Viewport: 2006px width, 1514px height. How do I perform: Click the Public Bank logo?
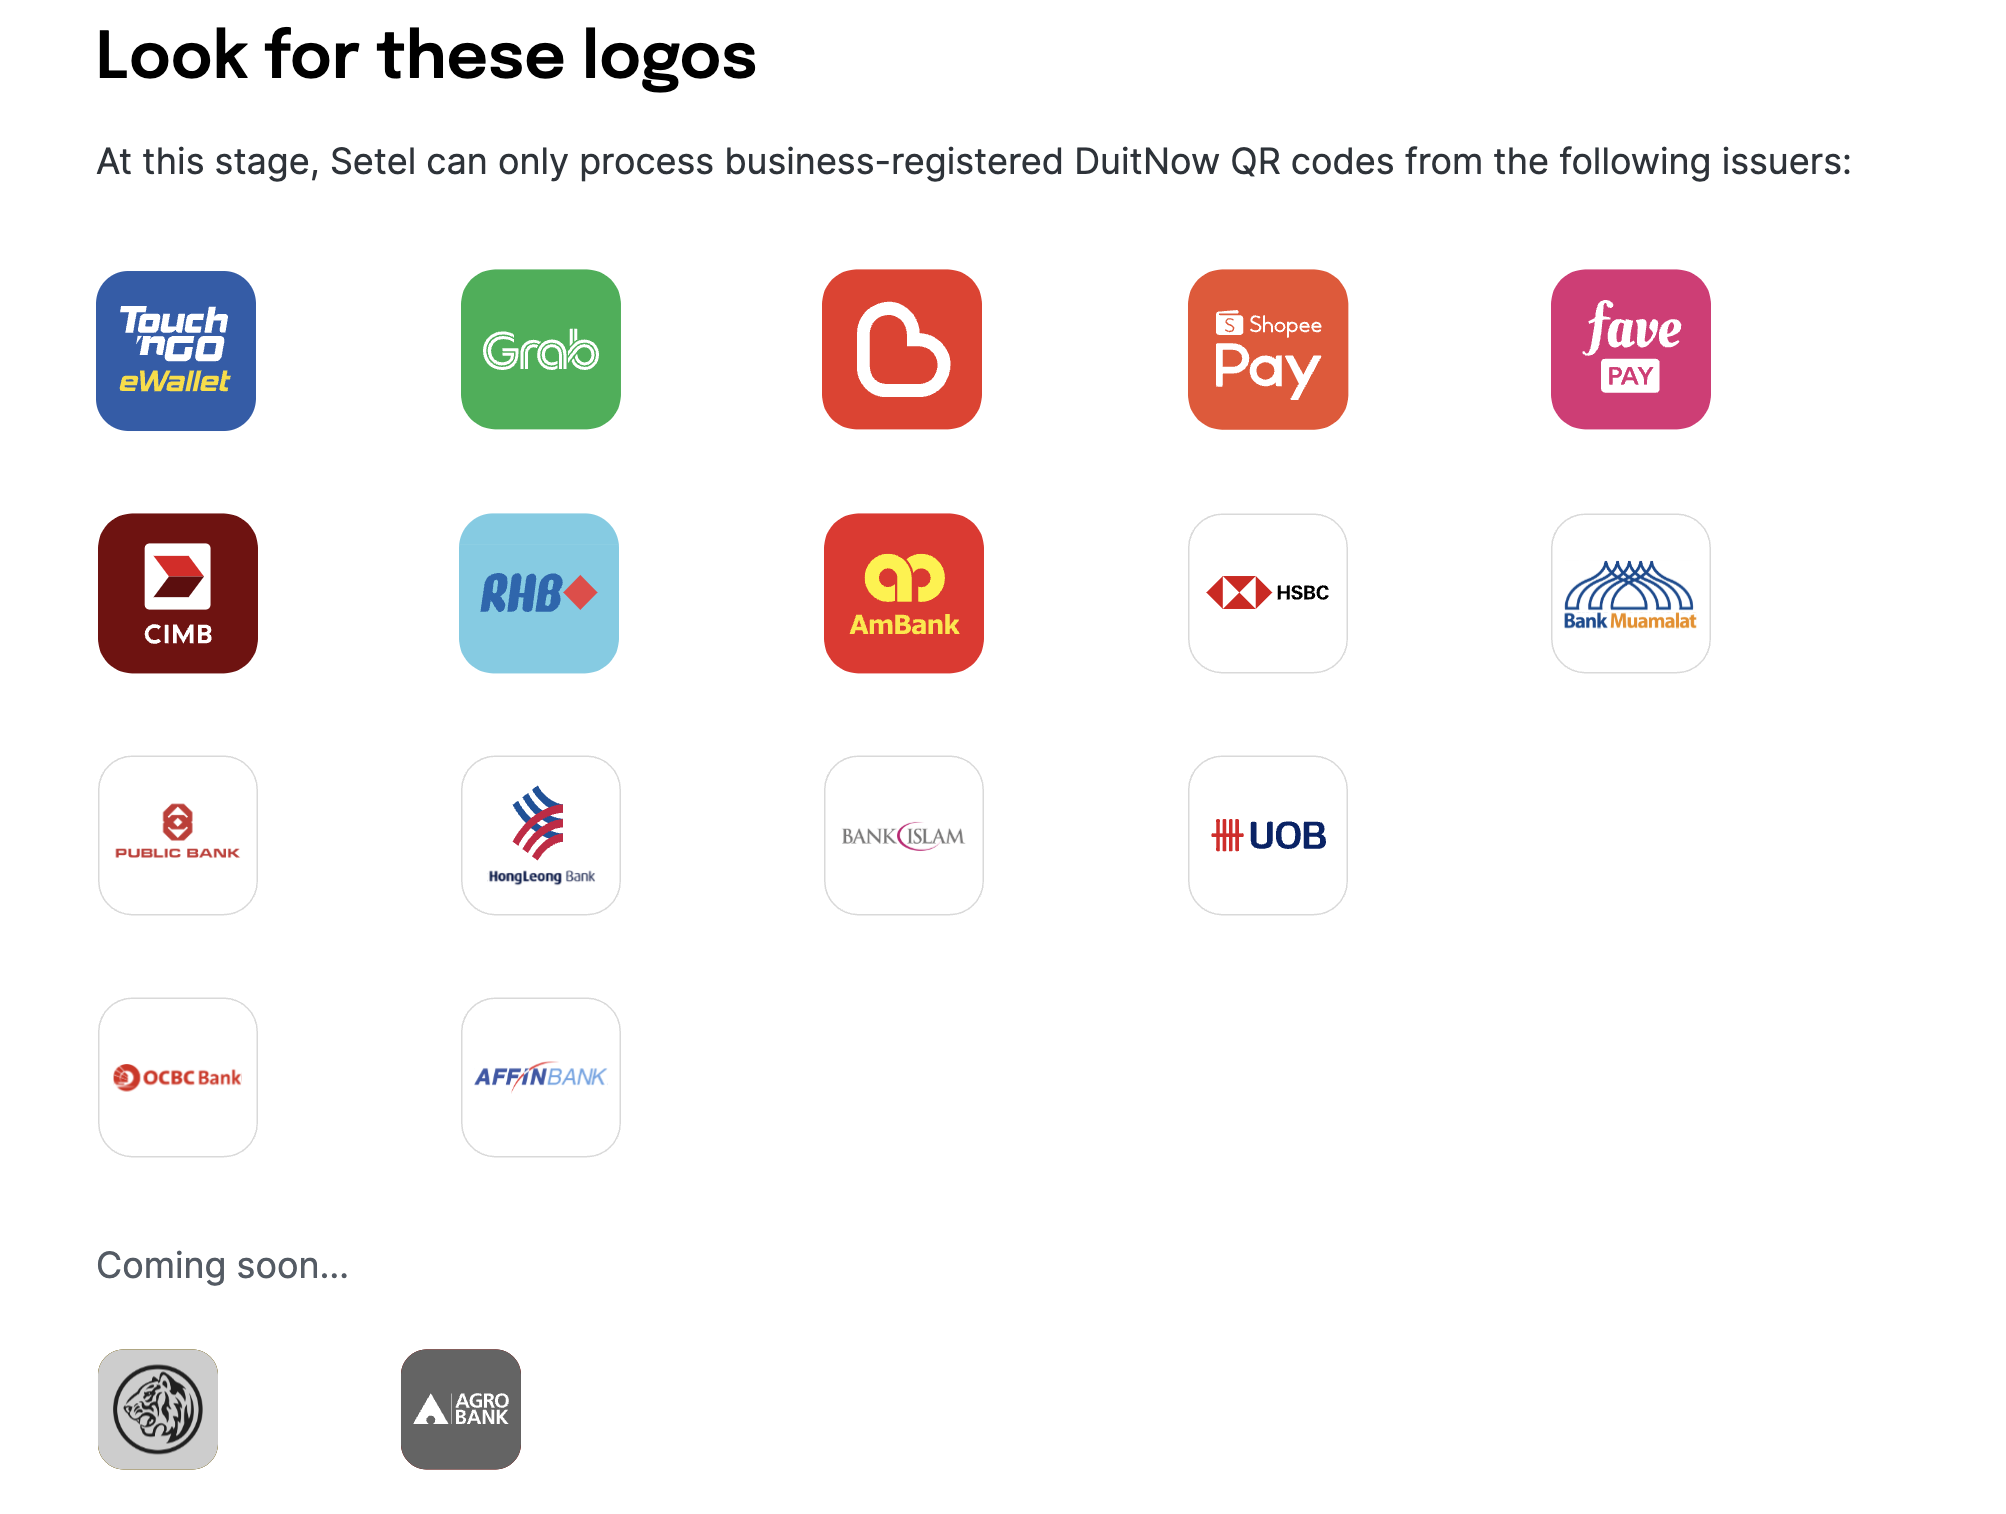point(178,835)
